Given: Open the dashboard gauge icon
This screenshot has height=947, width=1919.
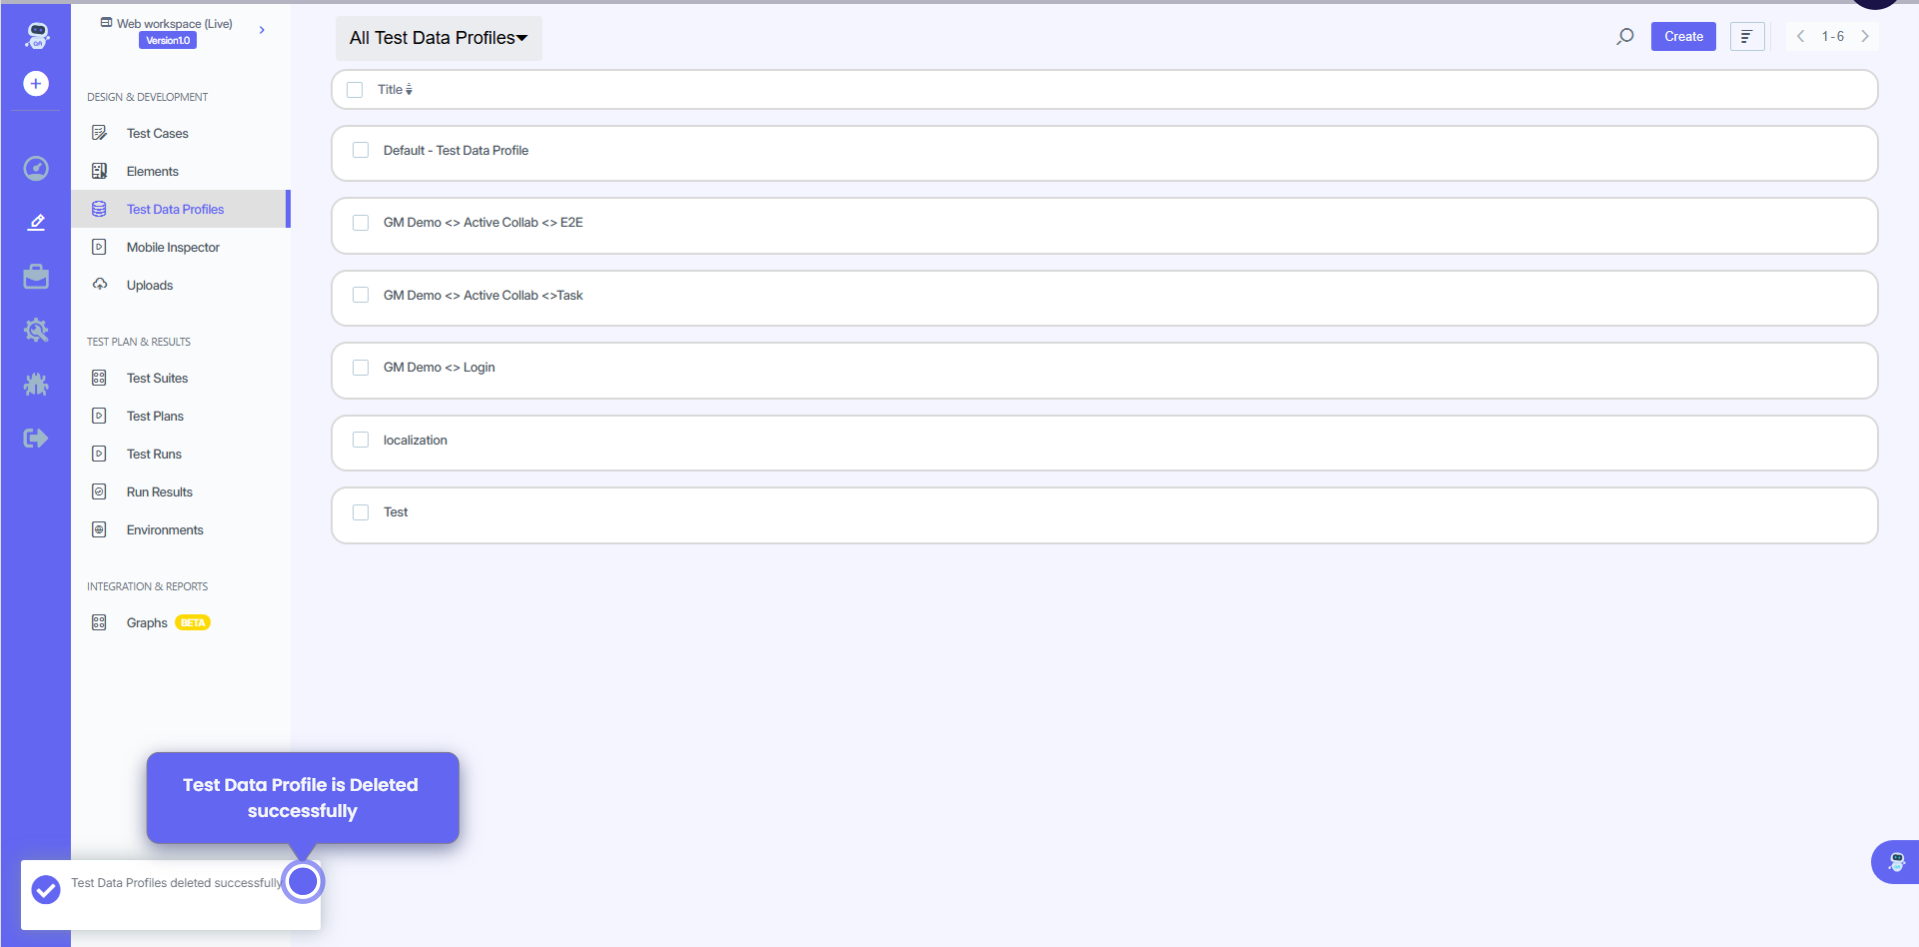Looking at the screenshot, I should pos(36,168).
